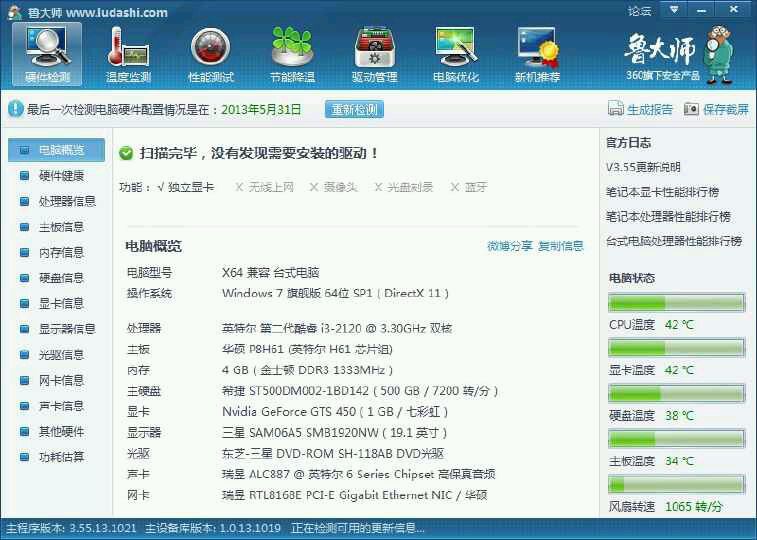757x540 pixels.
Task: Click the icon next to 内存信息
Action: tap(24, 252)
